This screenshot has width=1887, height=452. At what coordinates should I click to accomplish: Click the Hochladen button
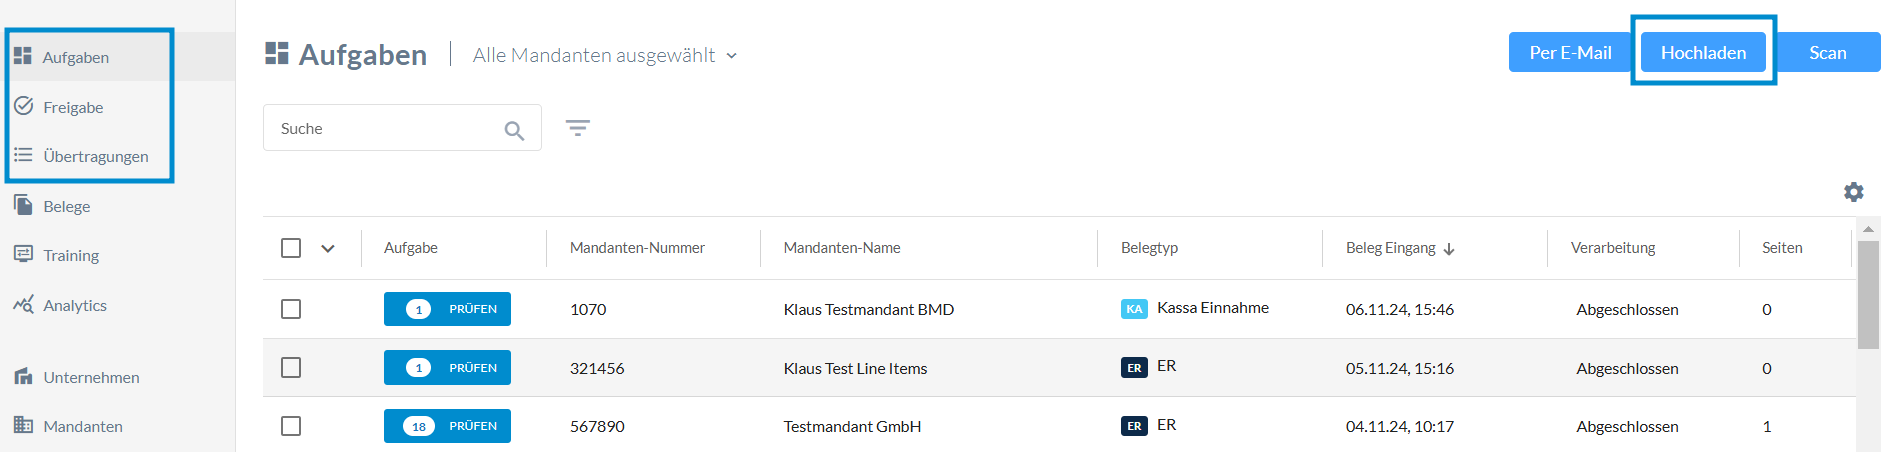point(1703,52)
